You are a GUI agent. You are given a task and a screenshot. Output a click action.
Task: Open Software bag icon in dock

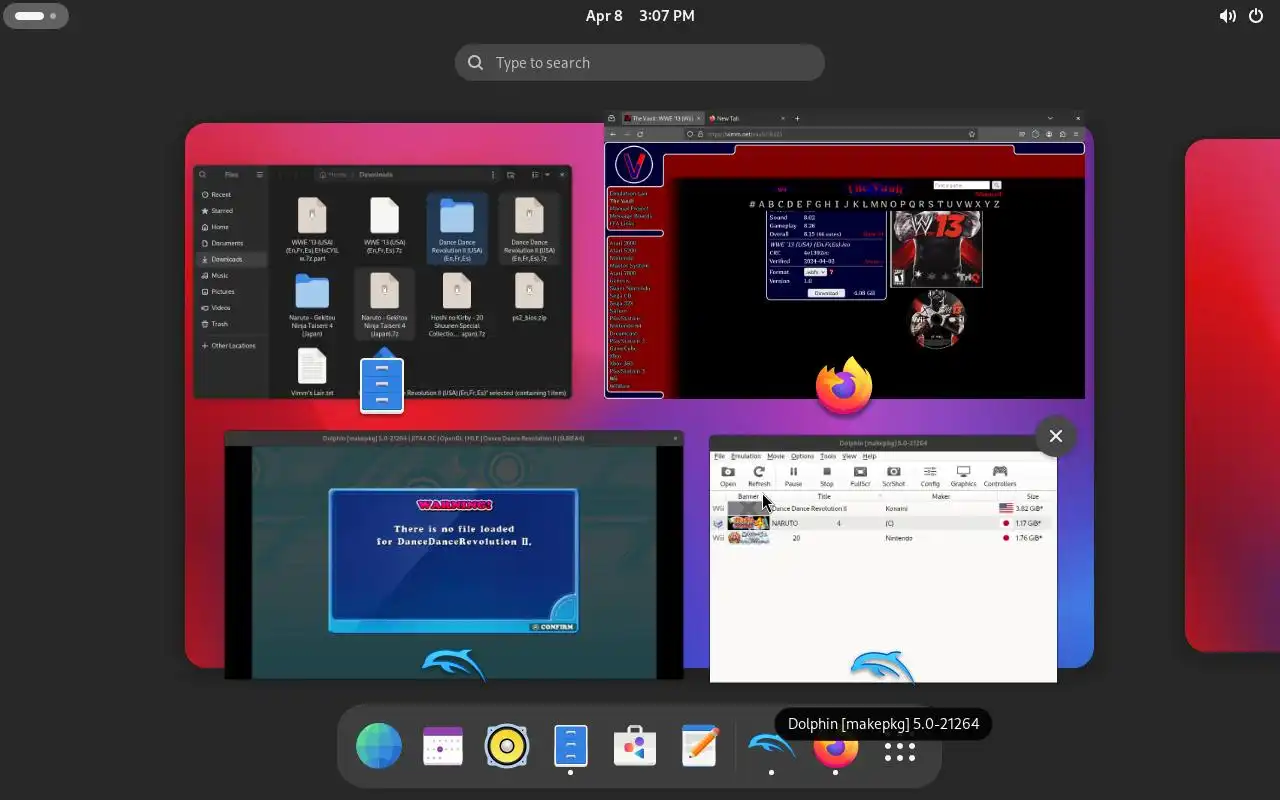(635, 746)
